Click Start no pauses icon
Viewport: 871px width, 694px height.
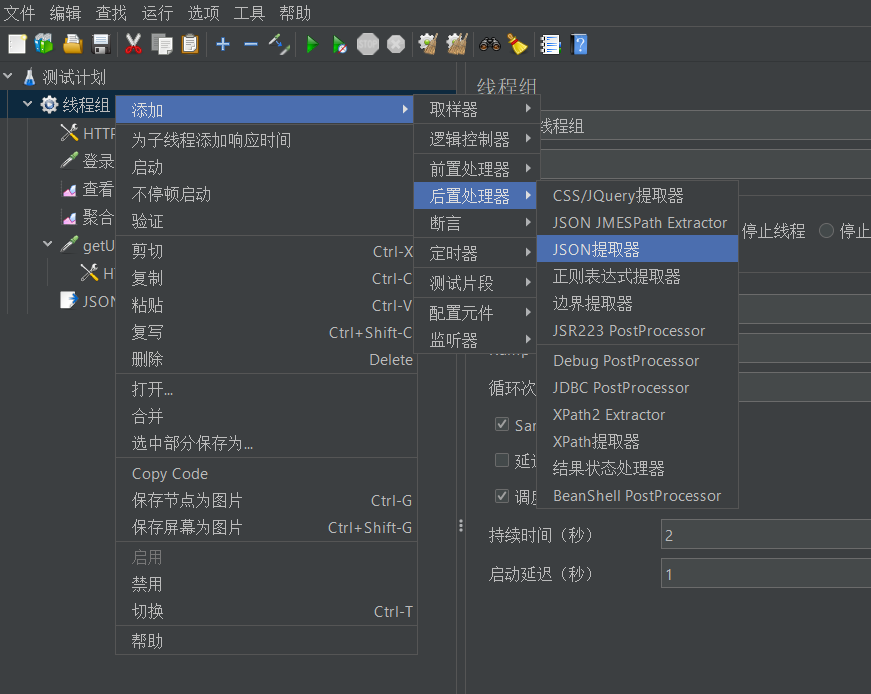coord(339,44)
